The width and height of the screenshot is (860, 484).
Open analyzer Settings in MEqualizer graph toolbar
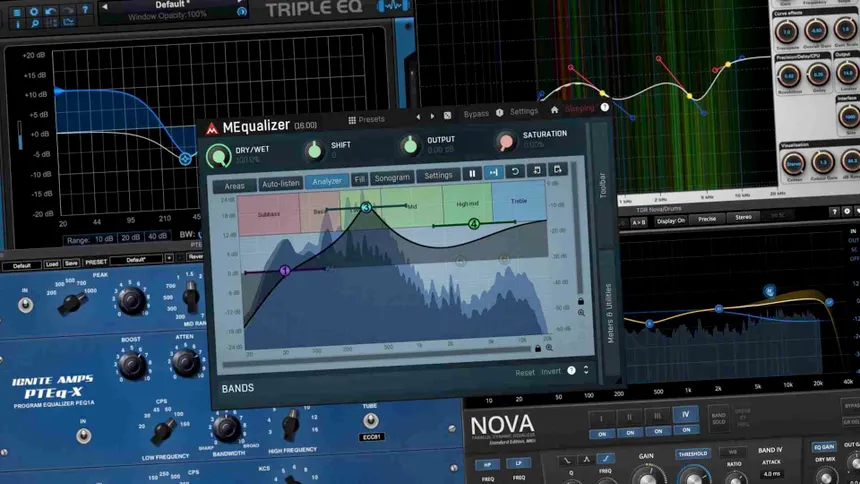(438, 176)
